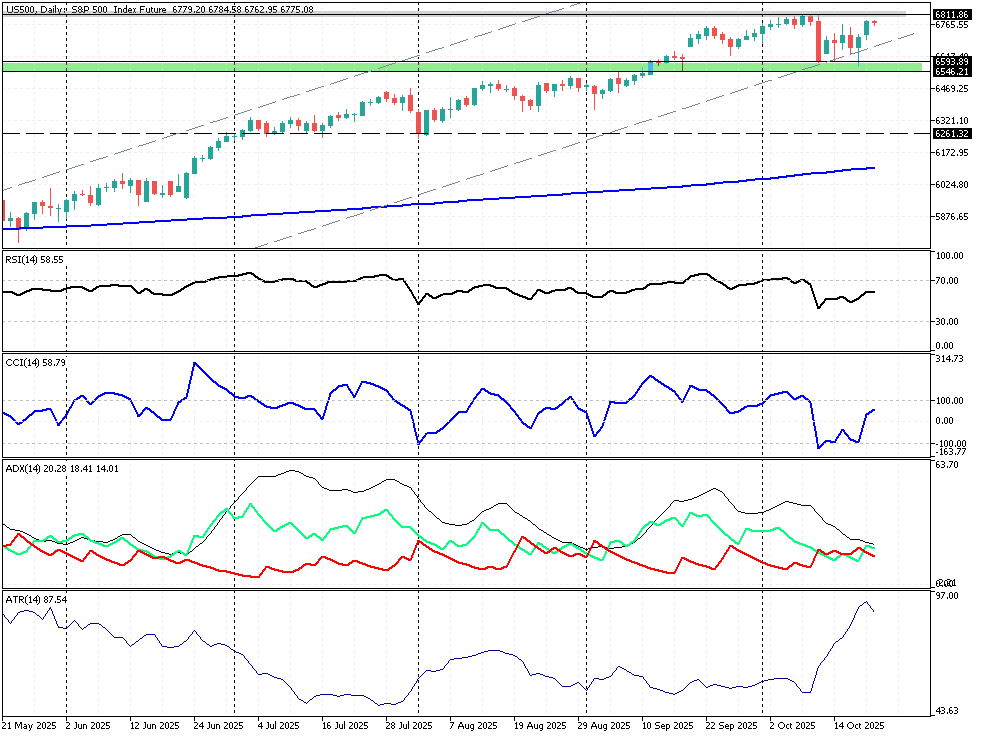Click the ATR 97.00 scale label
Viewport: 983px width, 737px height.
click(946, 596)
